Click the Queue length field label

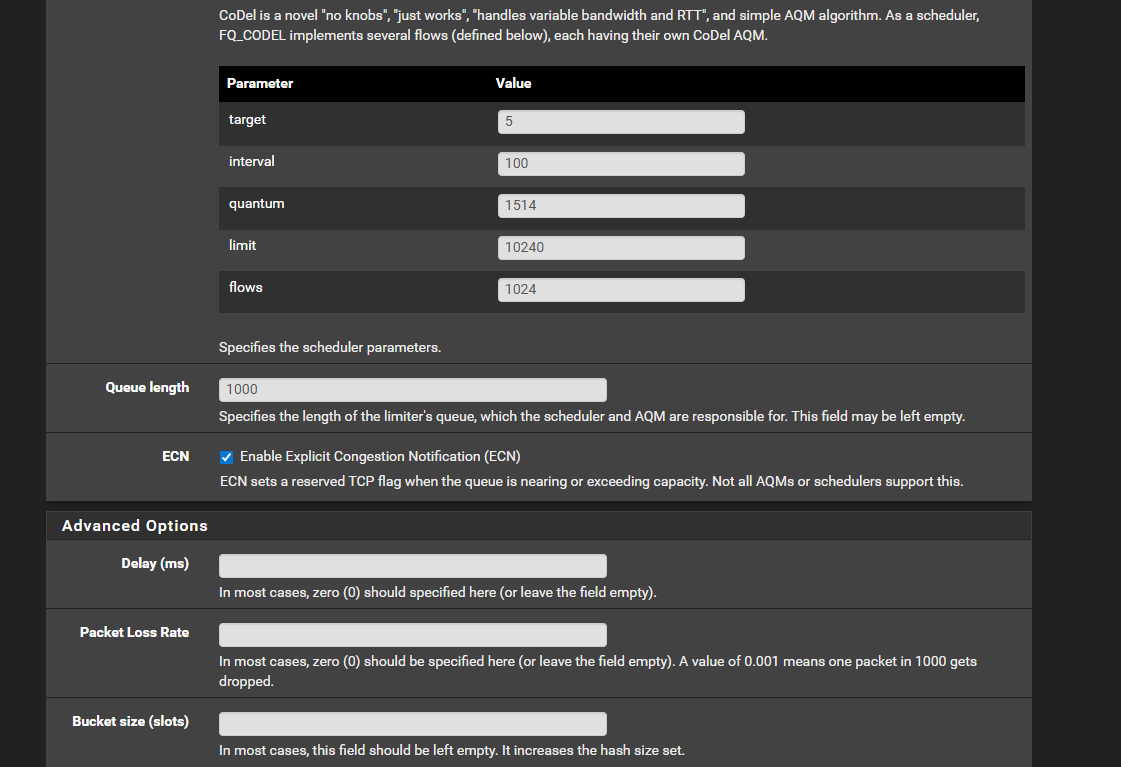coord(147,388)
